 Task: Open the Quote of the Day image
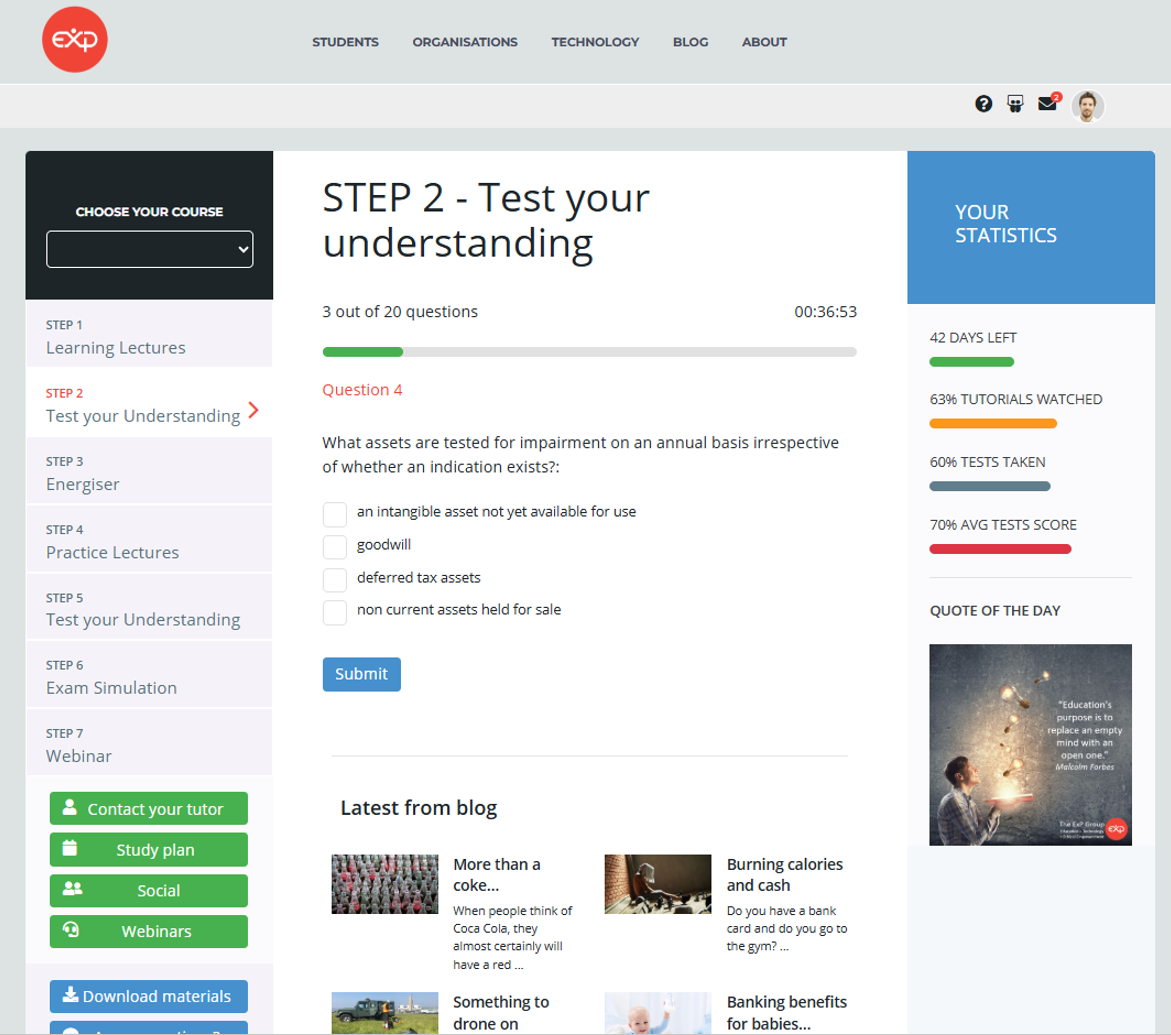coord(1030,744)
